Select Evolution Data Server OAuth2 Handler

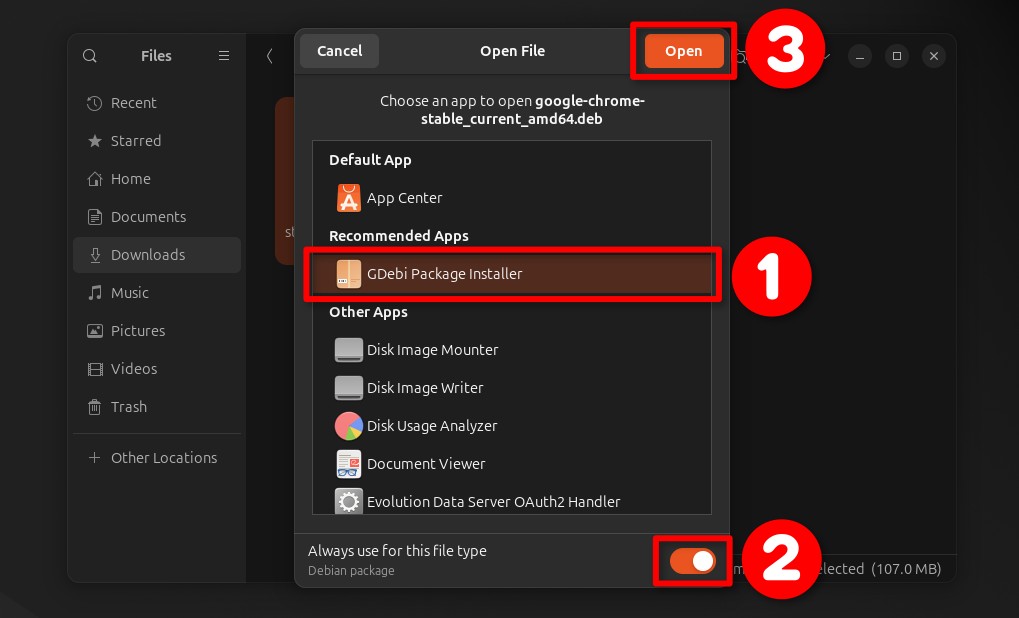(x=512, y=501)
